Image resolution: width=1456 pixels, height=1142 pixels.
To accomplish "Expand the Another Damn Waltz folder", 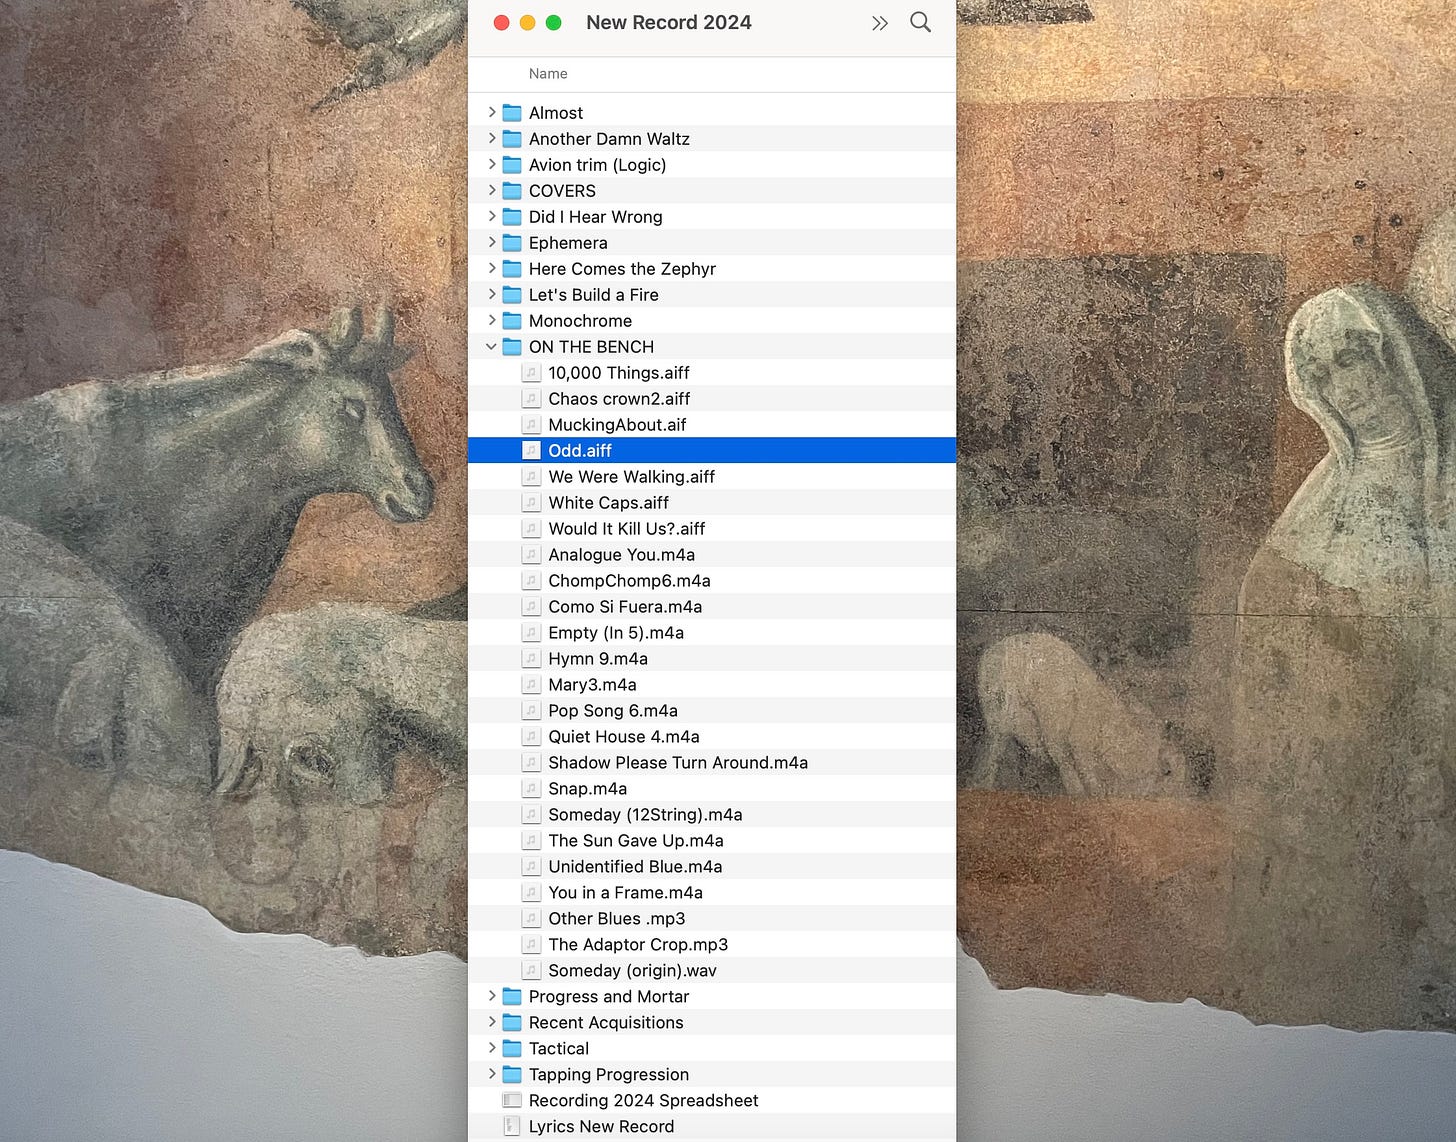I will pos(491,139).
